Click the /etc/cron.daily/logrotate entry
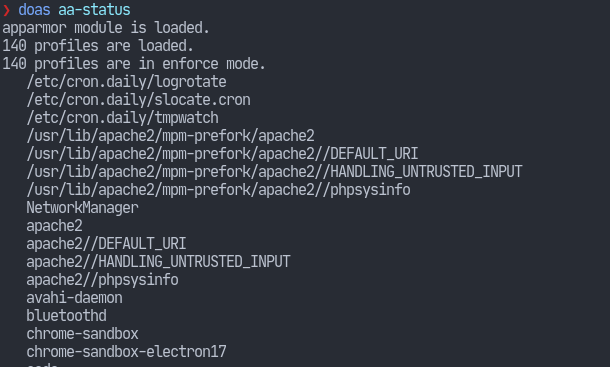The image size is (610, 367). (126, 82)
